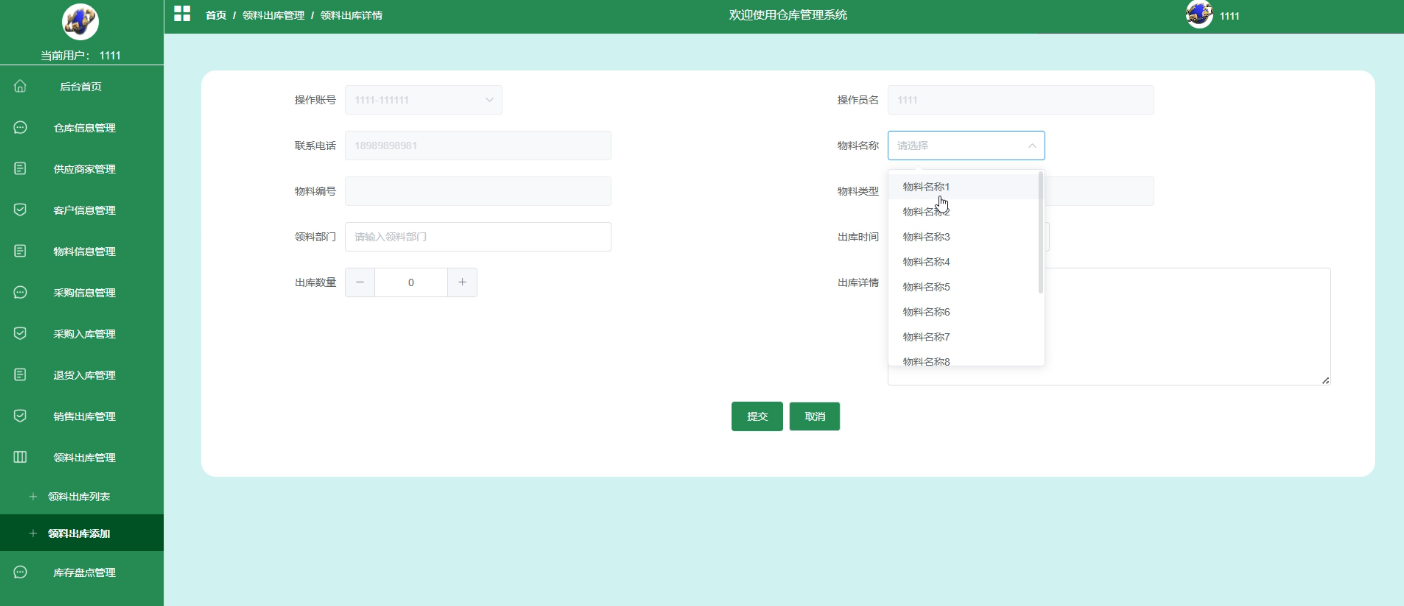Open 物料信息管理 menu

[82, 251]
